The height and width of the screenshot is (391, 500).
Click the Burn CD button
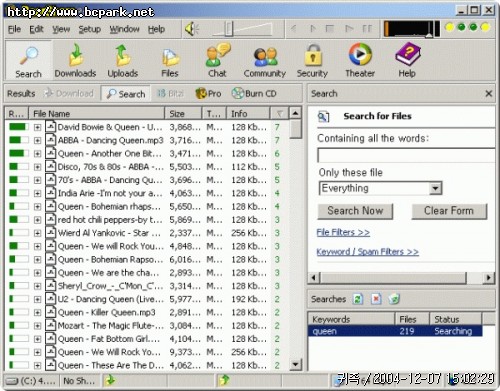254,94
